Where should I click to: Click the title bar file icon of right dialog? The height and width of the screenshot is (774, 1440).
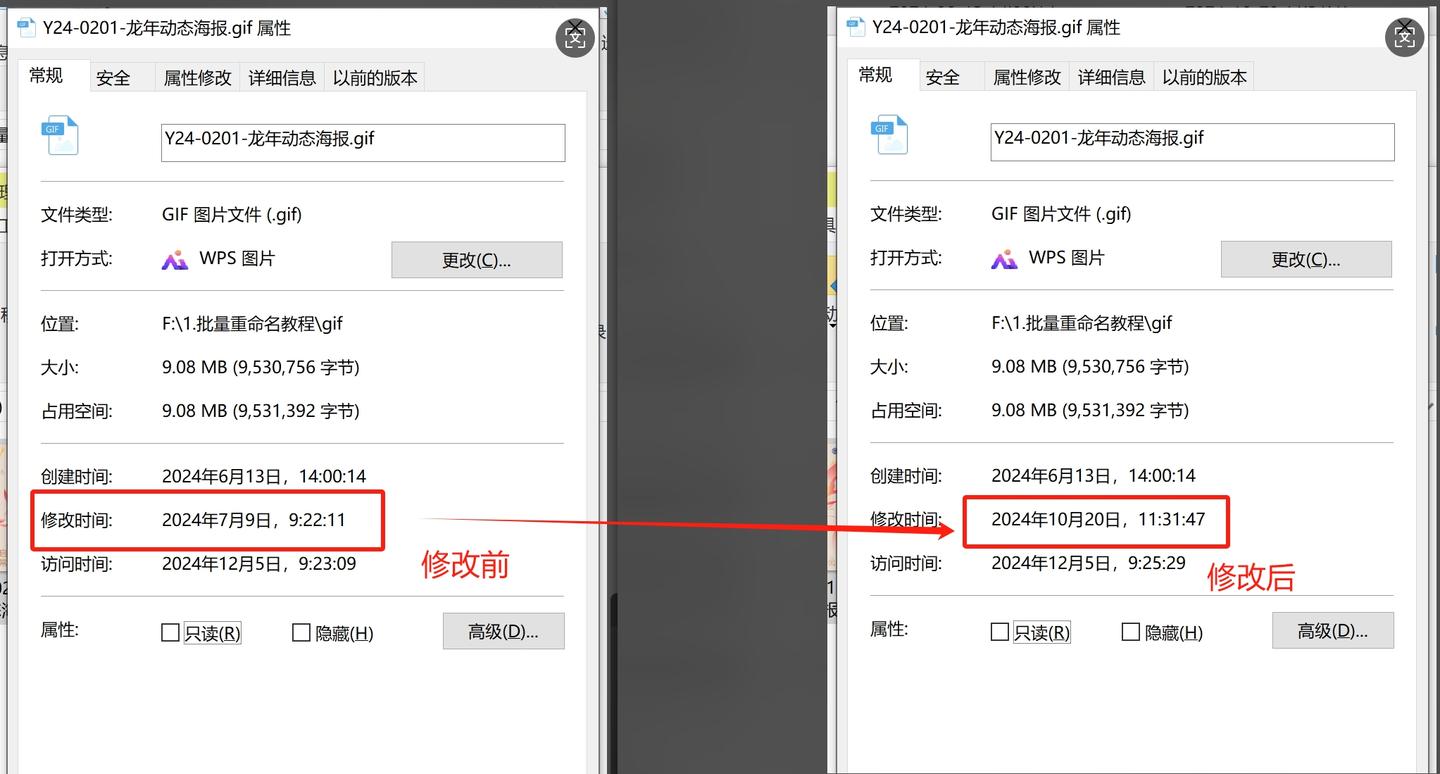856,27
